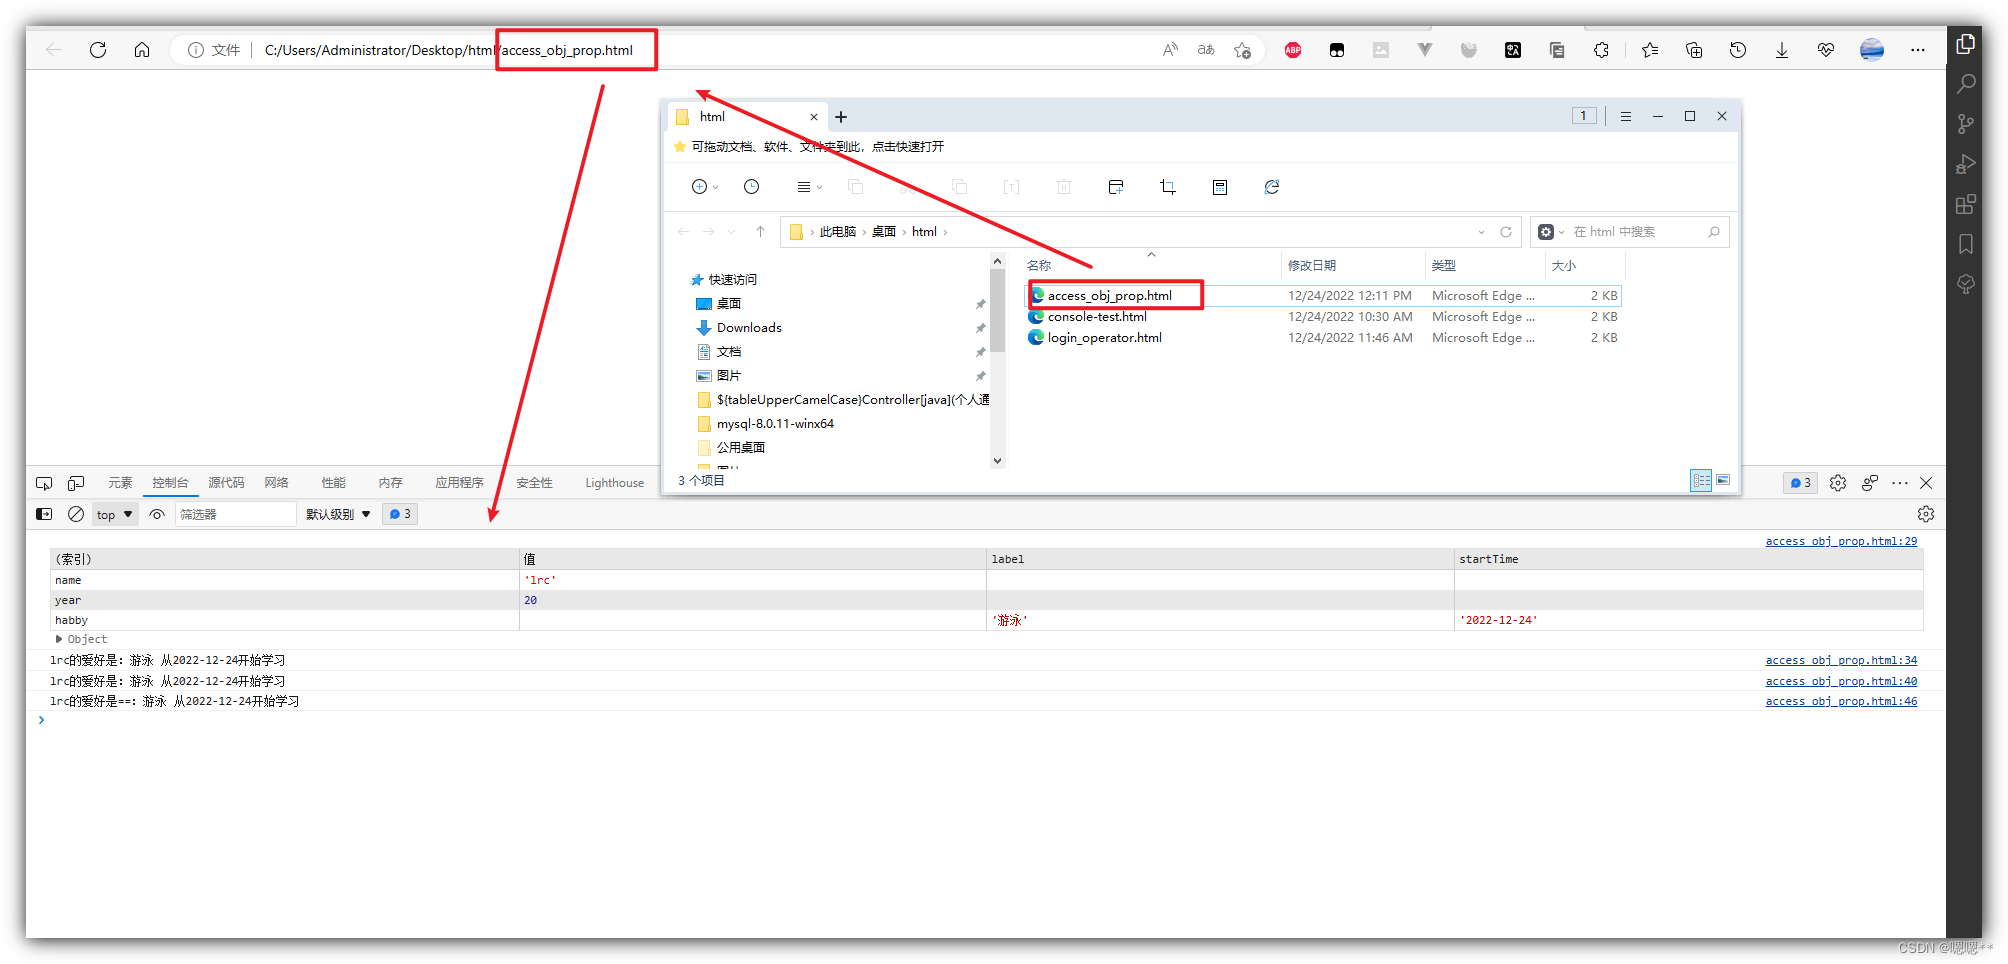Open the downloads icon in browser toolbar
The height and width of the screenshot is (964, 2008).
[1782, 50]
